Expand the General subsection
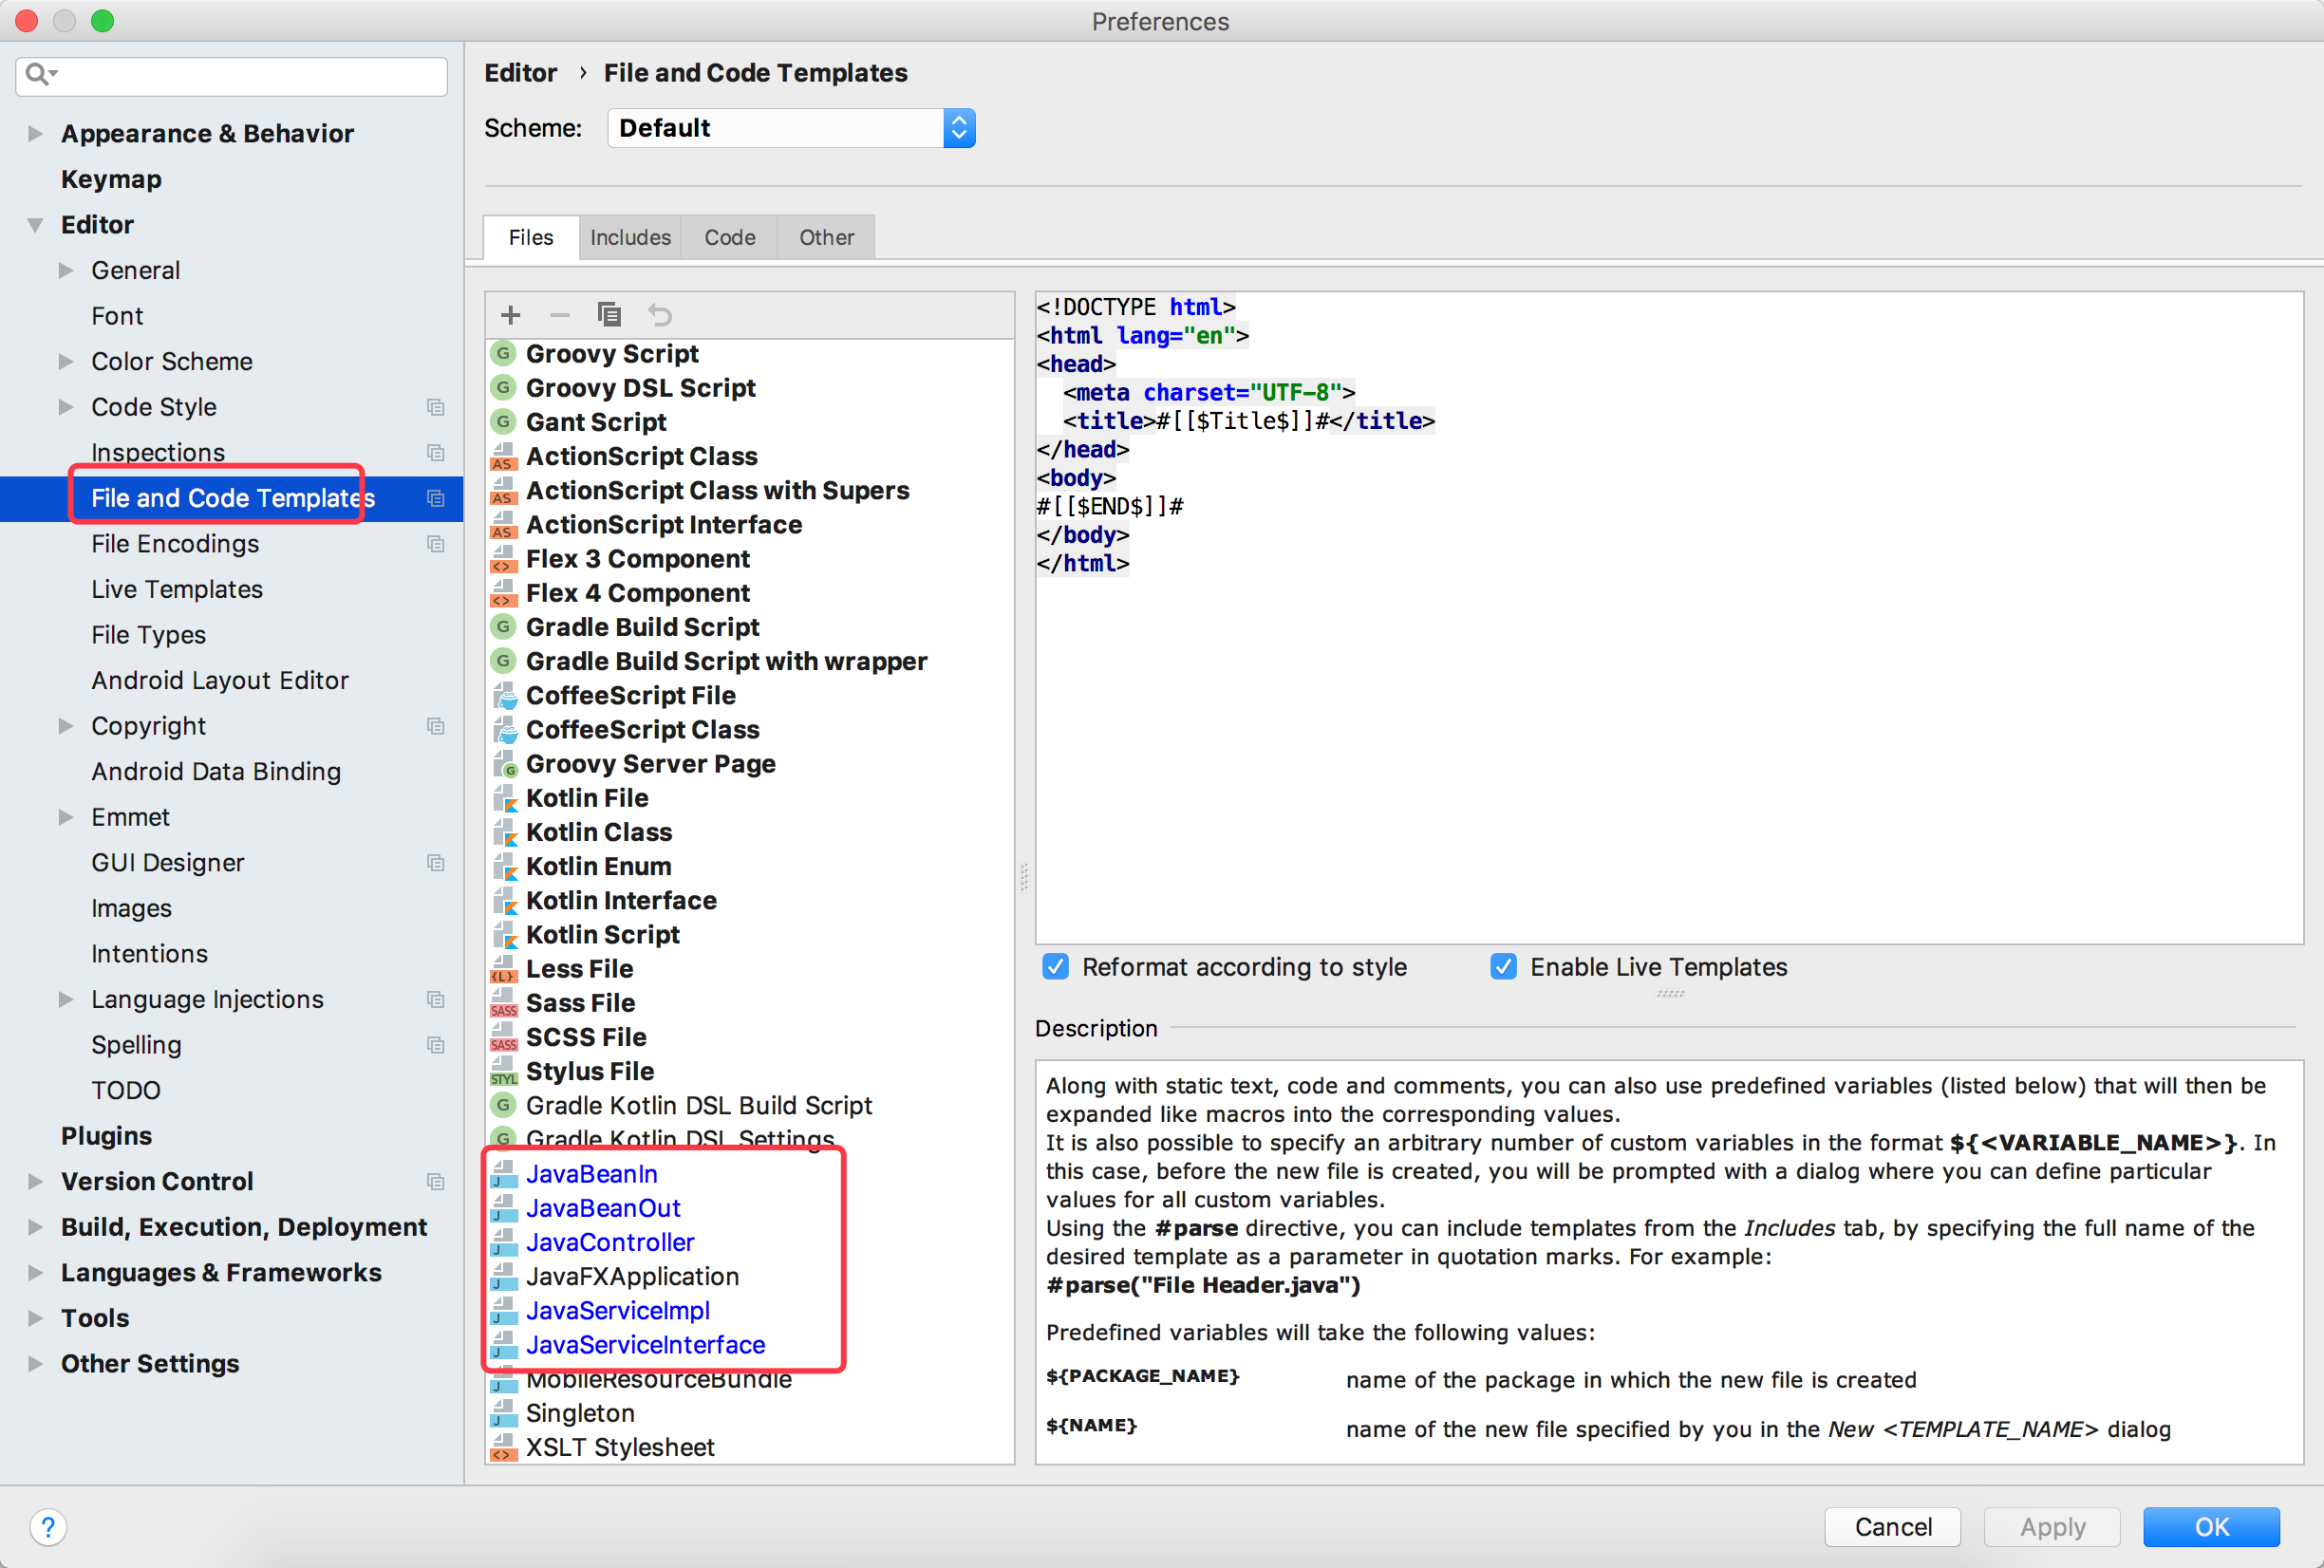2324x1568 pixels. coord(66,271)
